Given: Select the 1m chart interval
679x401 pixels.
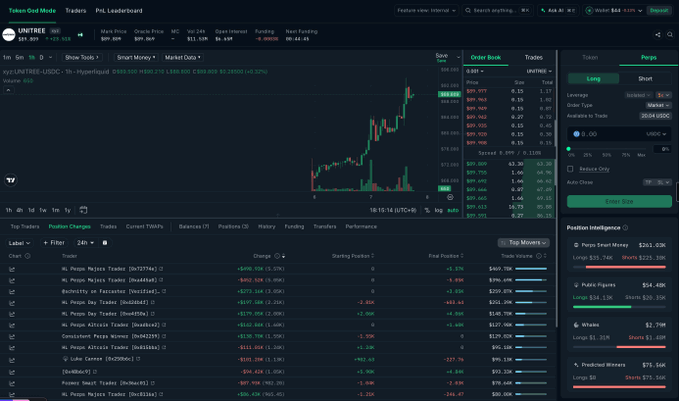Looking at the screenshot, I should click(x=7, y=57).
